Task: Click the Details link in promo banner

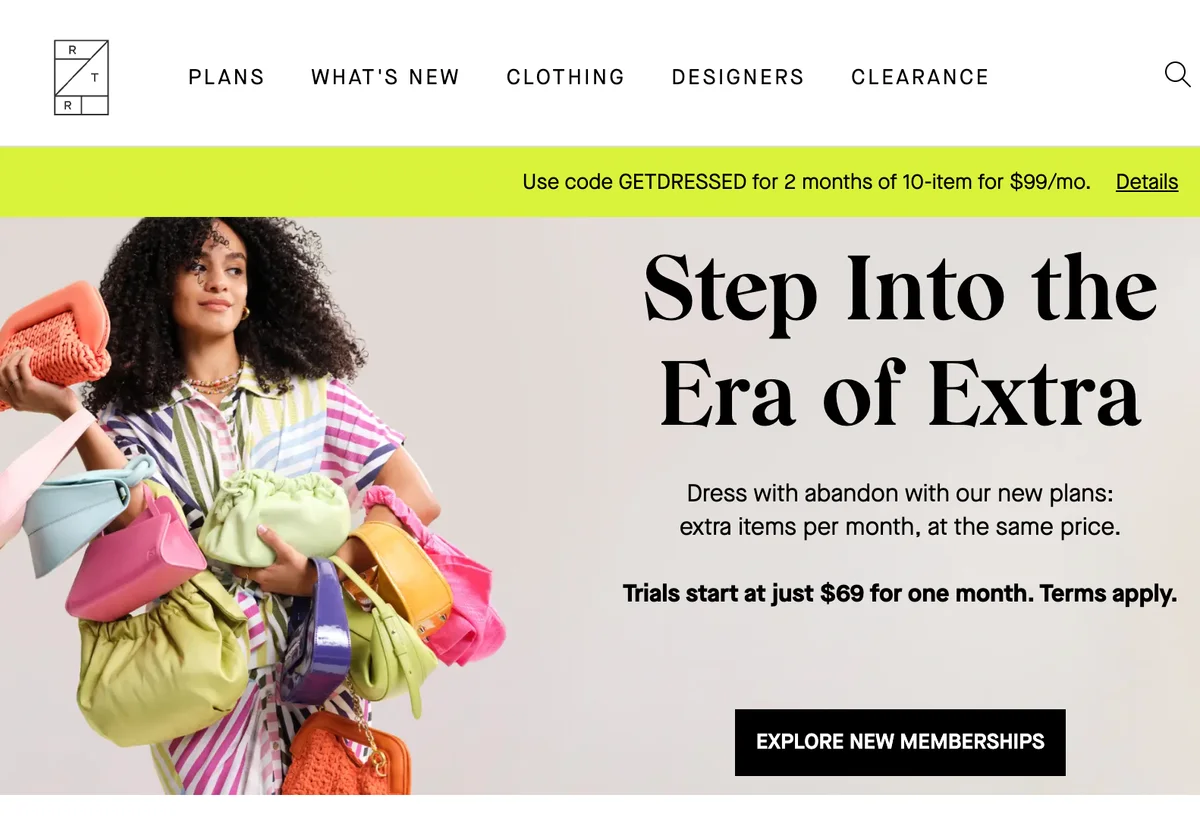Action: click(x=1147, y=182)
